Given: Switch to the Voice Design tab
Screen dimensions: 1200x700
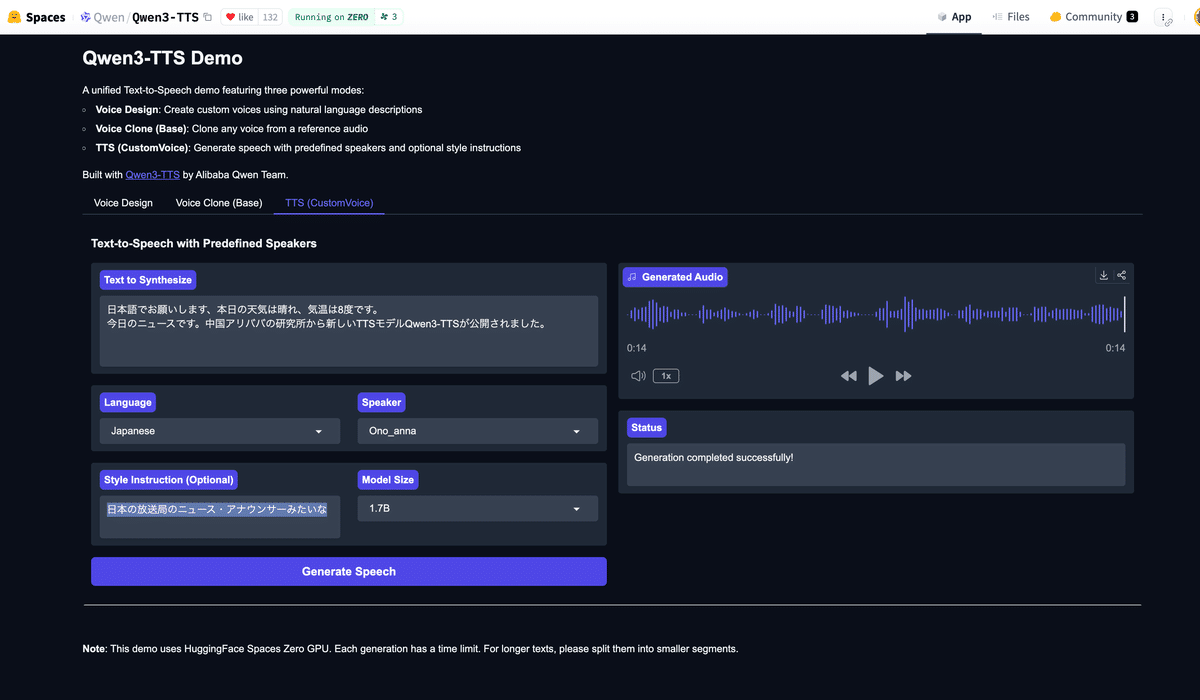Looking at the screenshot, I should (123, 203).
